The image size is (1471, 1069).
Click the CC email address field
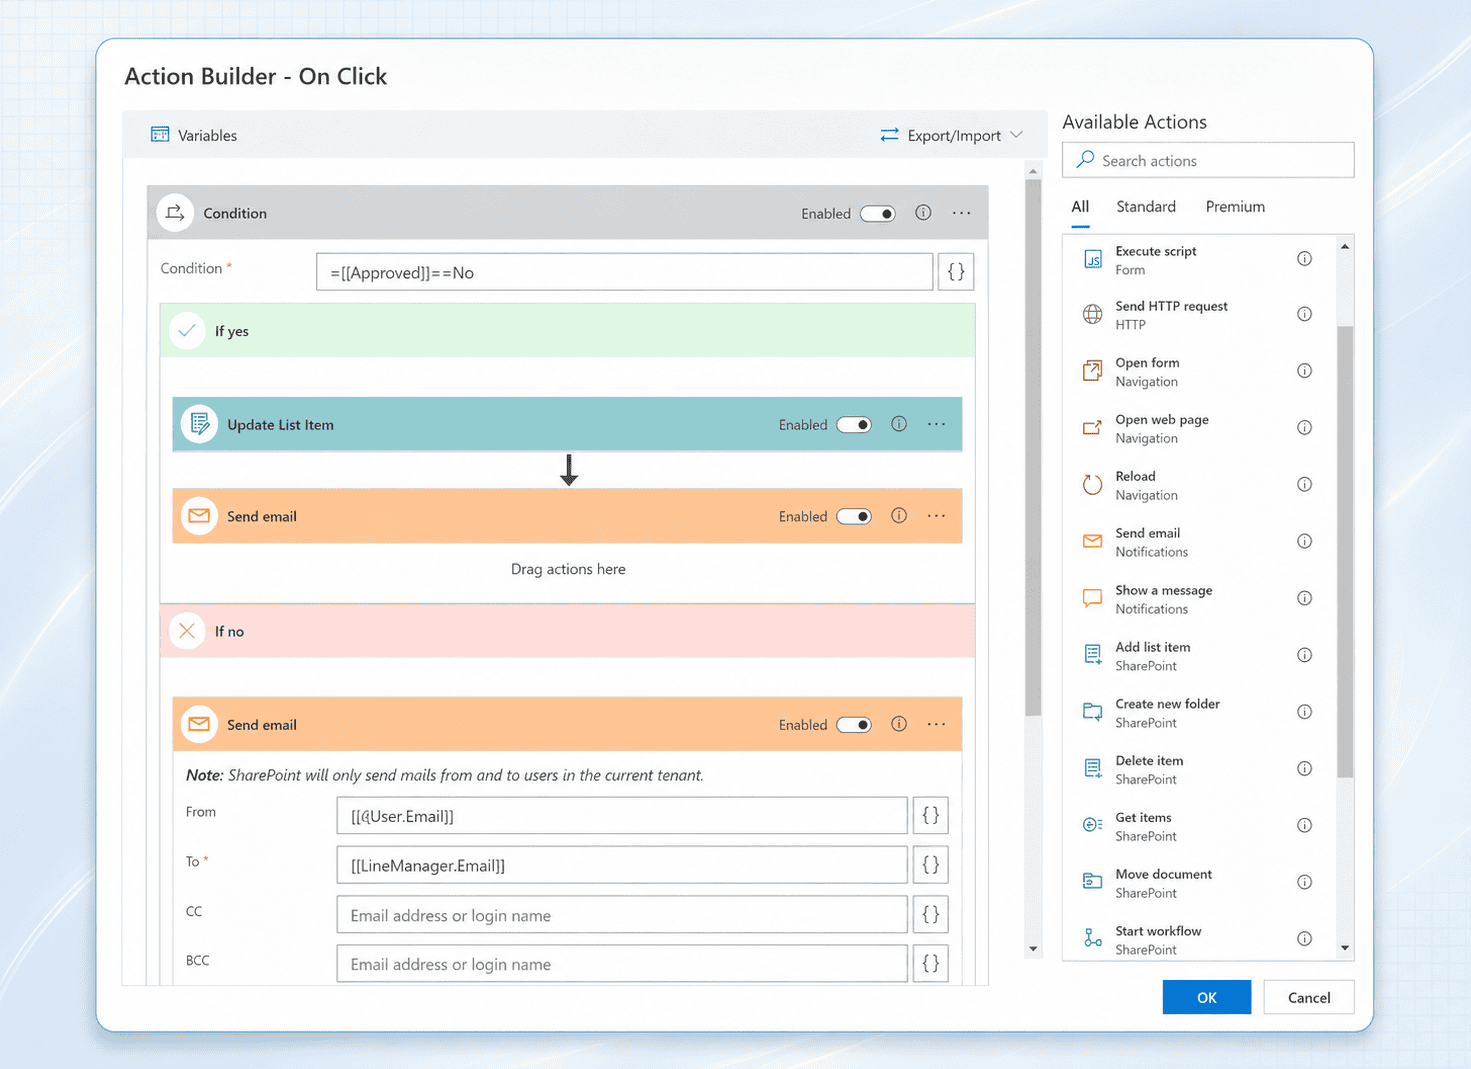pos(622,915)
